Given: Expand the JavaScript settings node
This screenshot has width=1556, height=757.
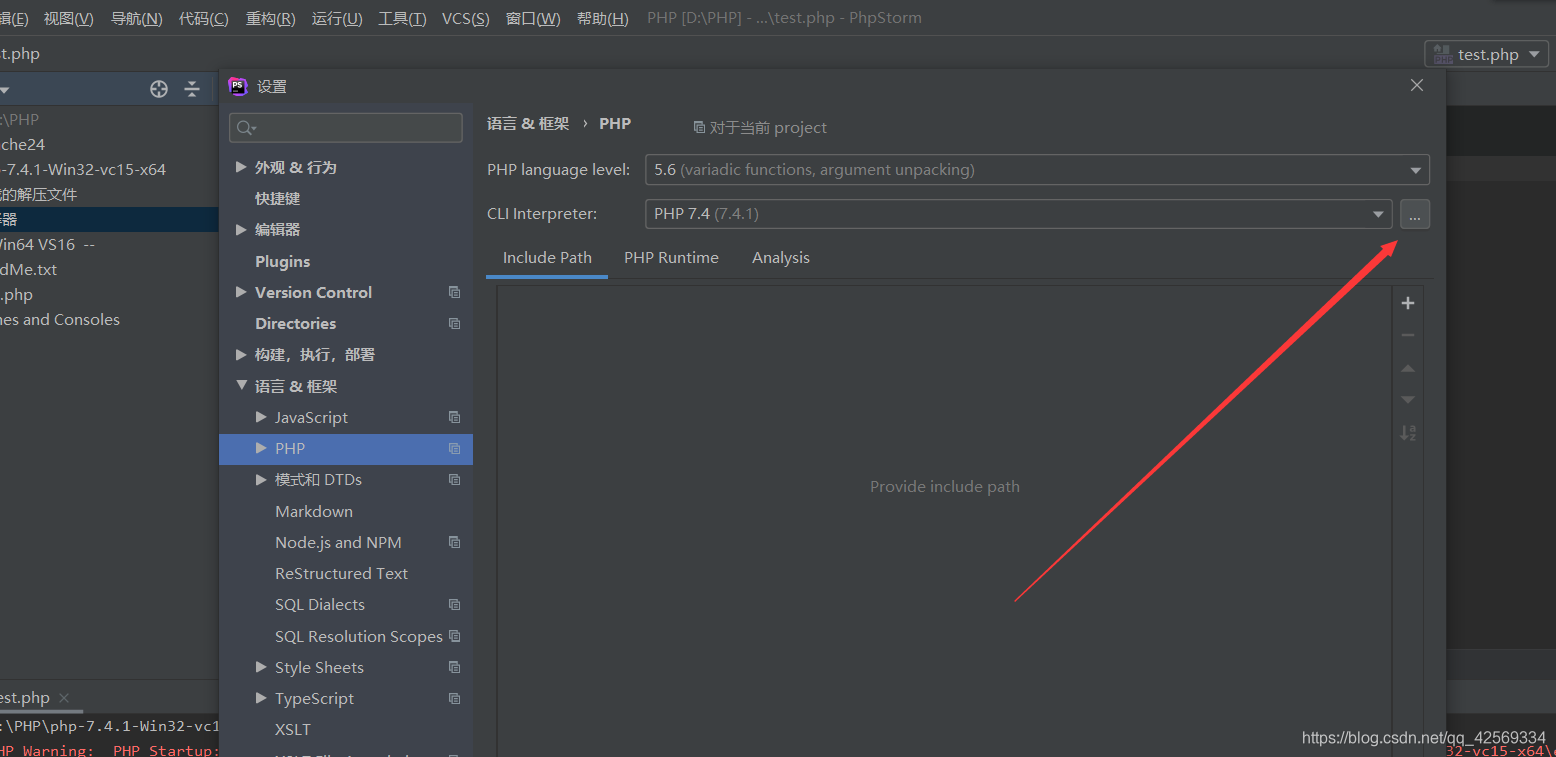Looking at the screenshot, I should pyautogui.click(x=261, y=417).
